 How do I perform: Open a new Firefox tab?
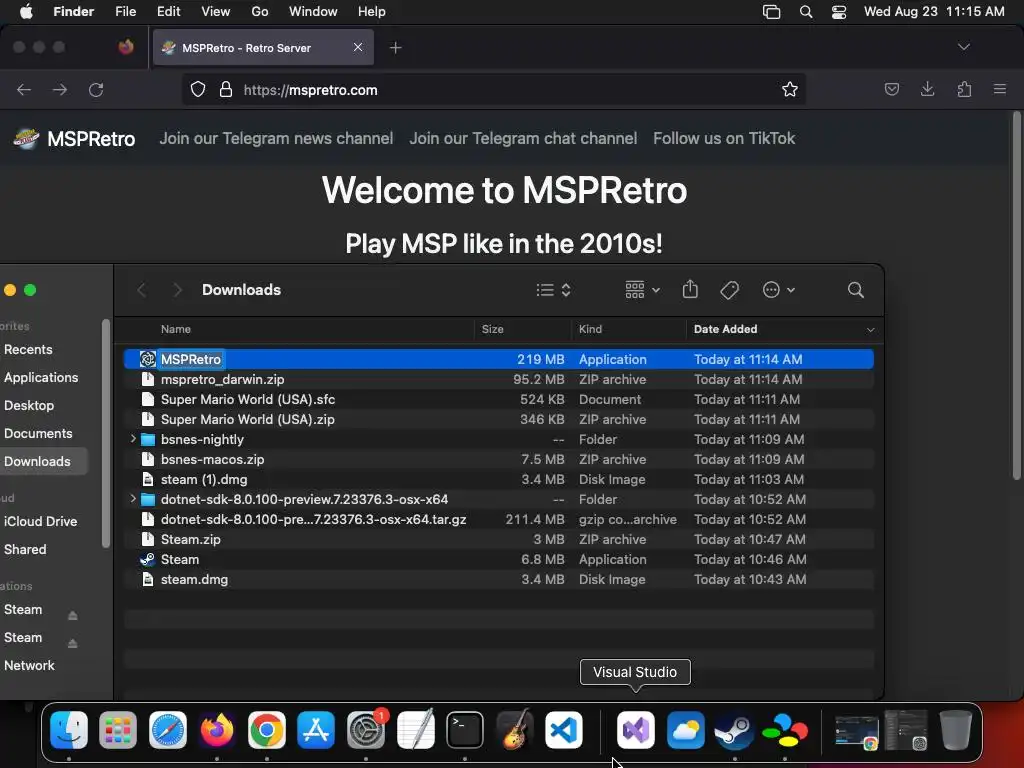395,47
